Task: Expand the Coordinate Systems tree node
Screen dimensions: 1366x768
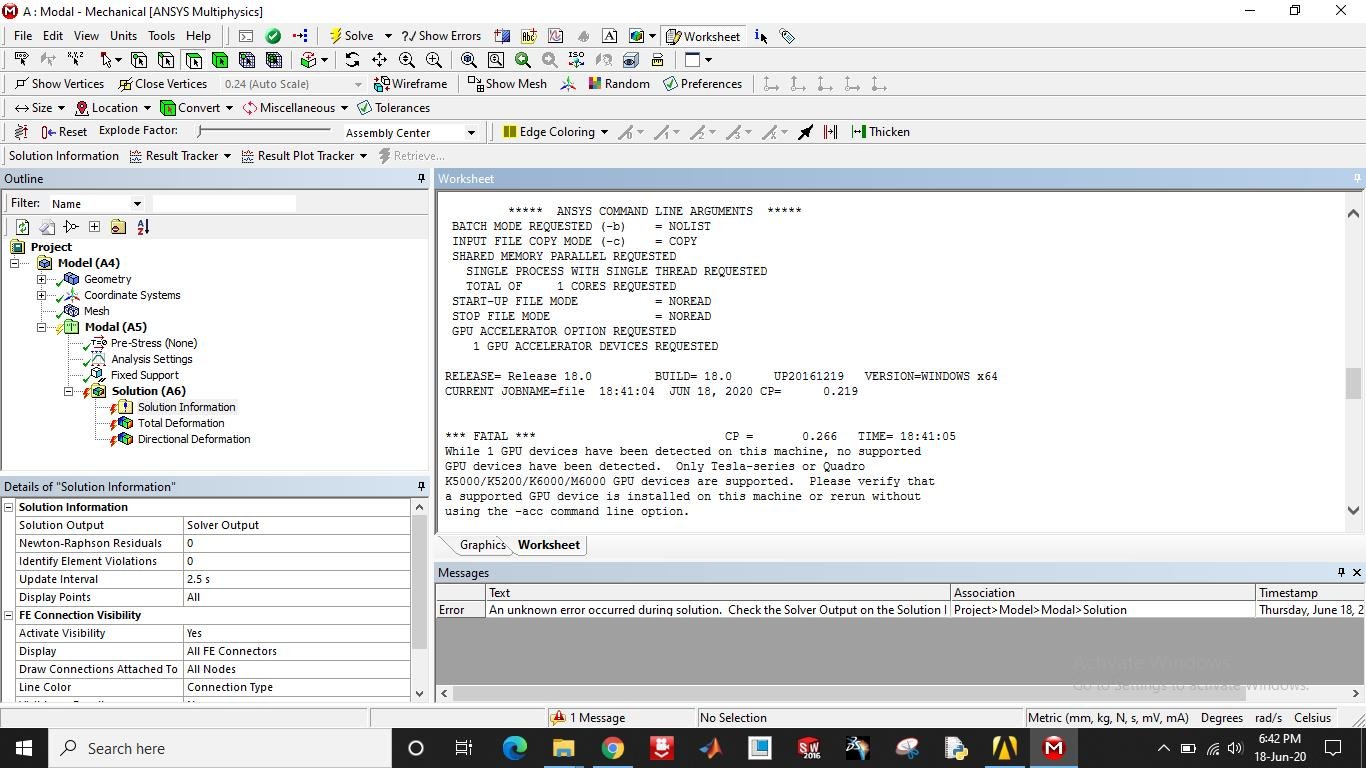Action: tap(41, 295)
